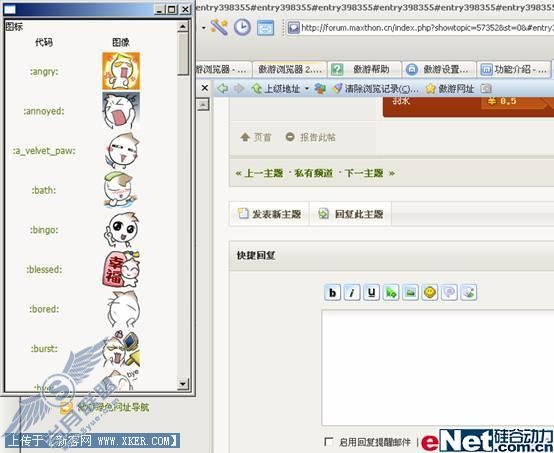Image resolution: width=554 pixels, height=453 pixels.
Task: Insert an image via the editor toolbar
Action: tap(410, 292)
